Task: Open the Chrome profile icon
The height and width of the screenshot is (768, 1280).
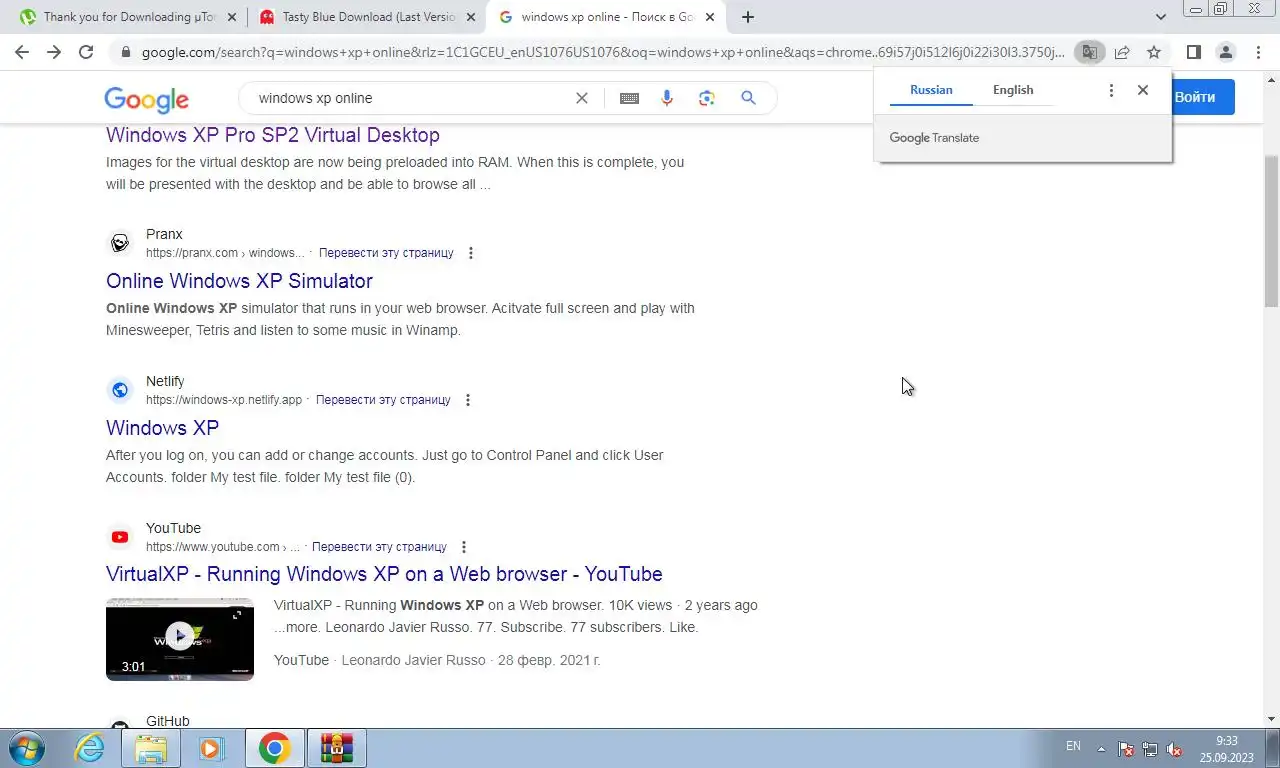Action: coord(1226,52)
